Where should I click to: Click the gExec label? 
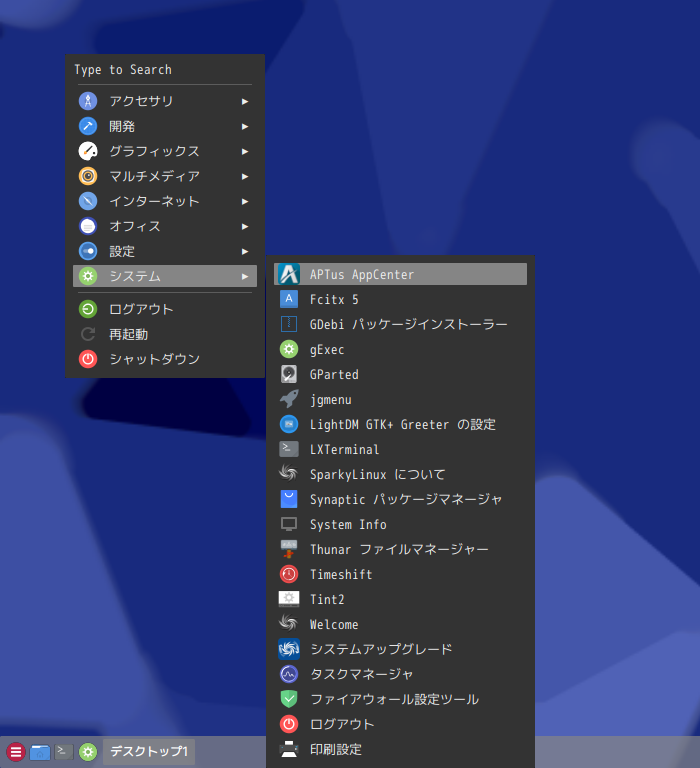point(327,350)
